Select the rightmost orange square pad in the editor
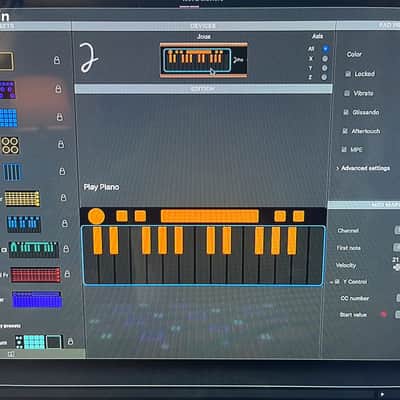The height and width of the screenshot is (400, 400). tap(298, 216)
